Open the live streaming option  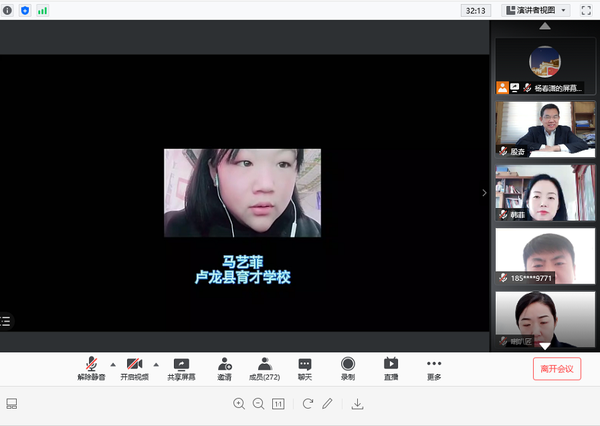pos(391,369)
